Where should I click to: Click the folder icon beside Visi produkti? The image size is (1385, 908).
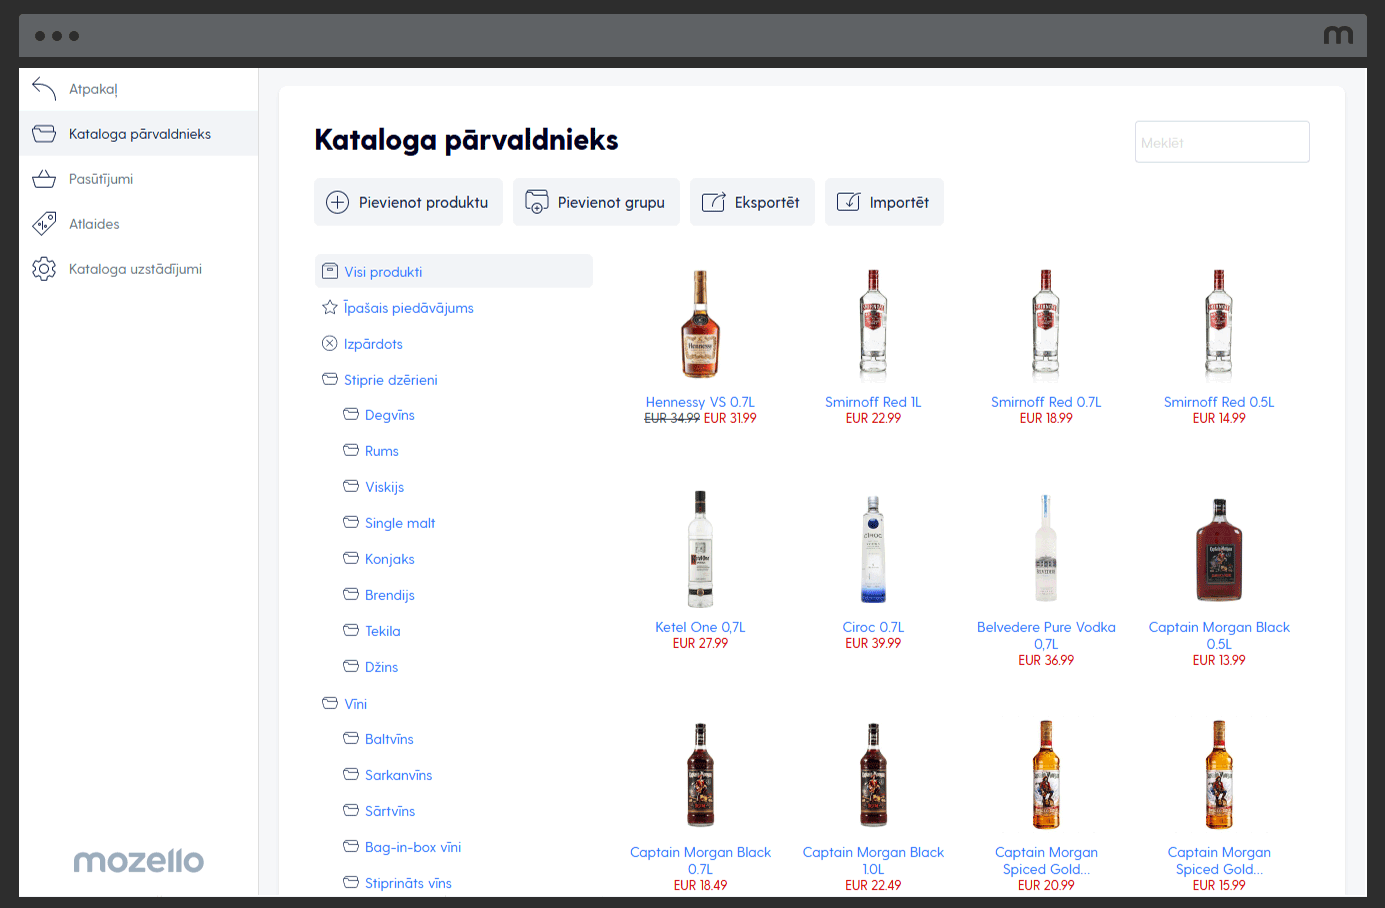tap(330, 272)
